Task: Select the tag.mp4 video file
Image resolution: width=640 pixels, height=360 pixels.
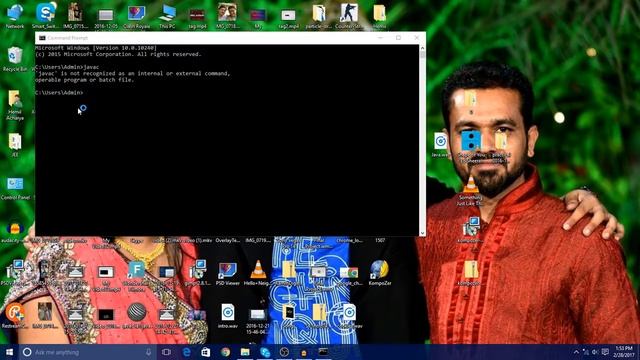Action: [197, 17]
